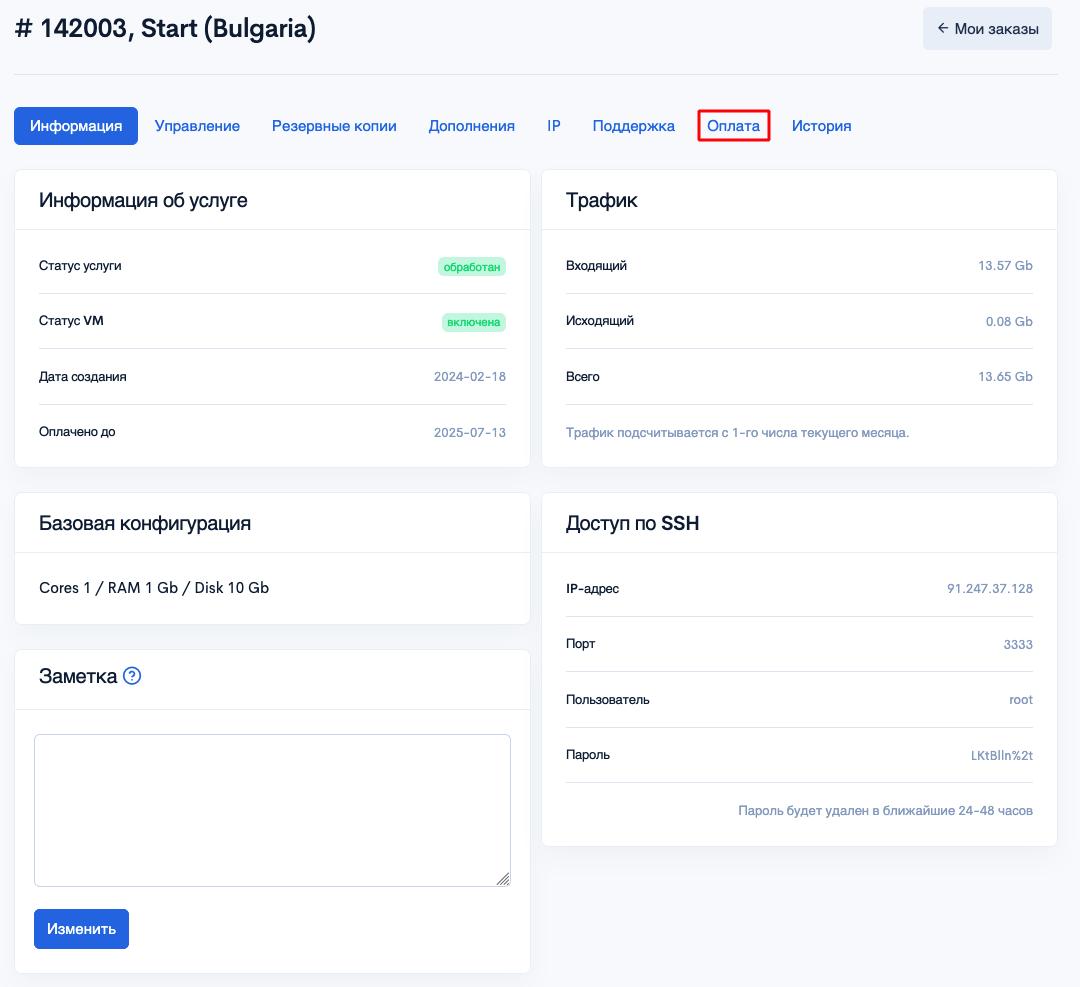Click the Изменить button
1080x987 pixels.
pyautogui.click(x=81, y=928)
